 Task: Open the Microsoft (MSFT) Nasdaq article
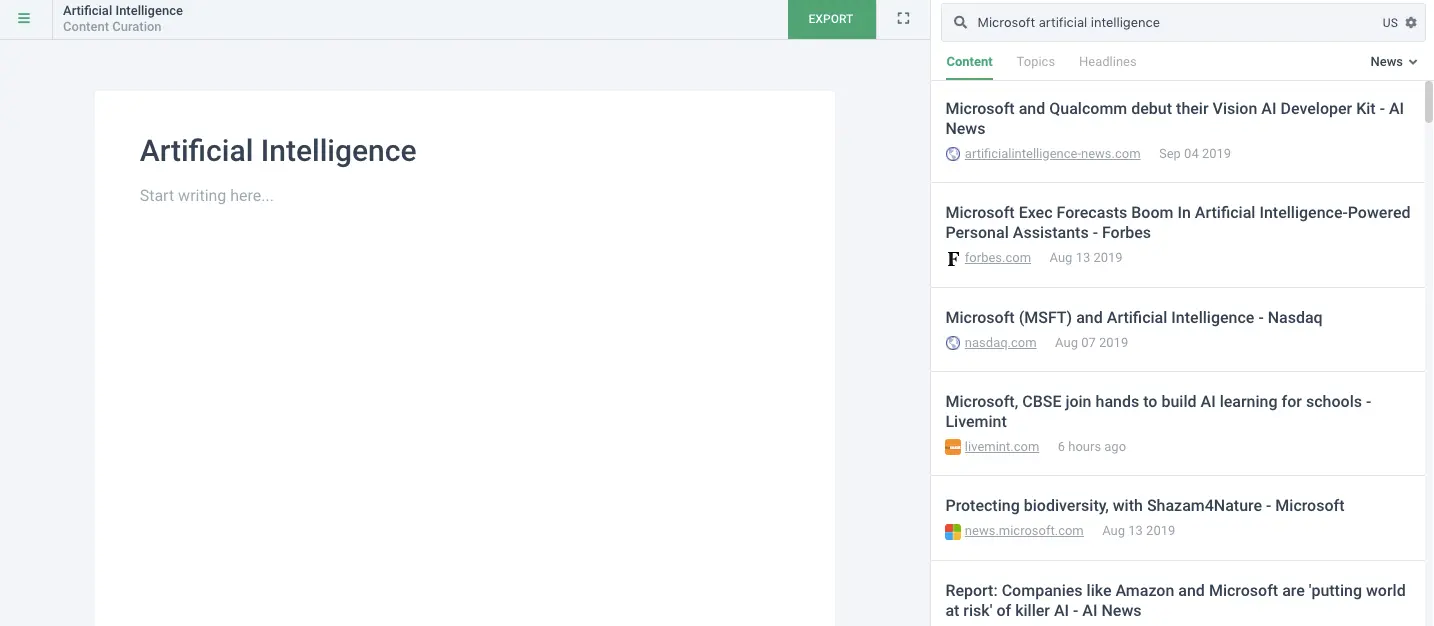[1134, 318]
